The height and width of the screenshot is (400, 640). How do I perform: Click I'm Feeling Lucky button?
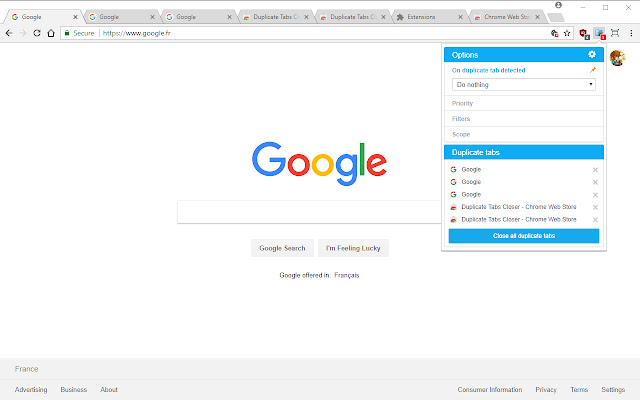pos(353,248)
